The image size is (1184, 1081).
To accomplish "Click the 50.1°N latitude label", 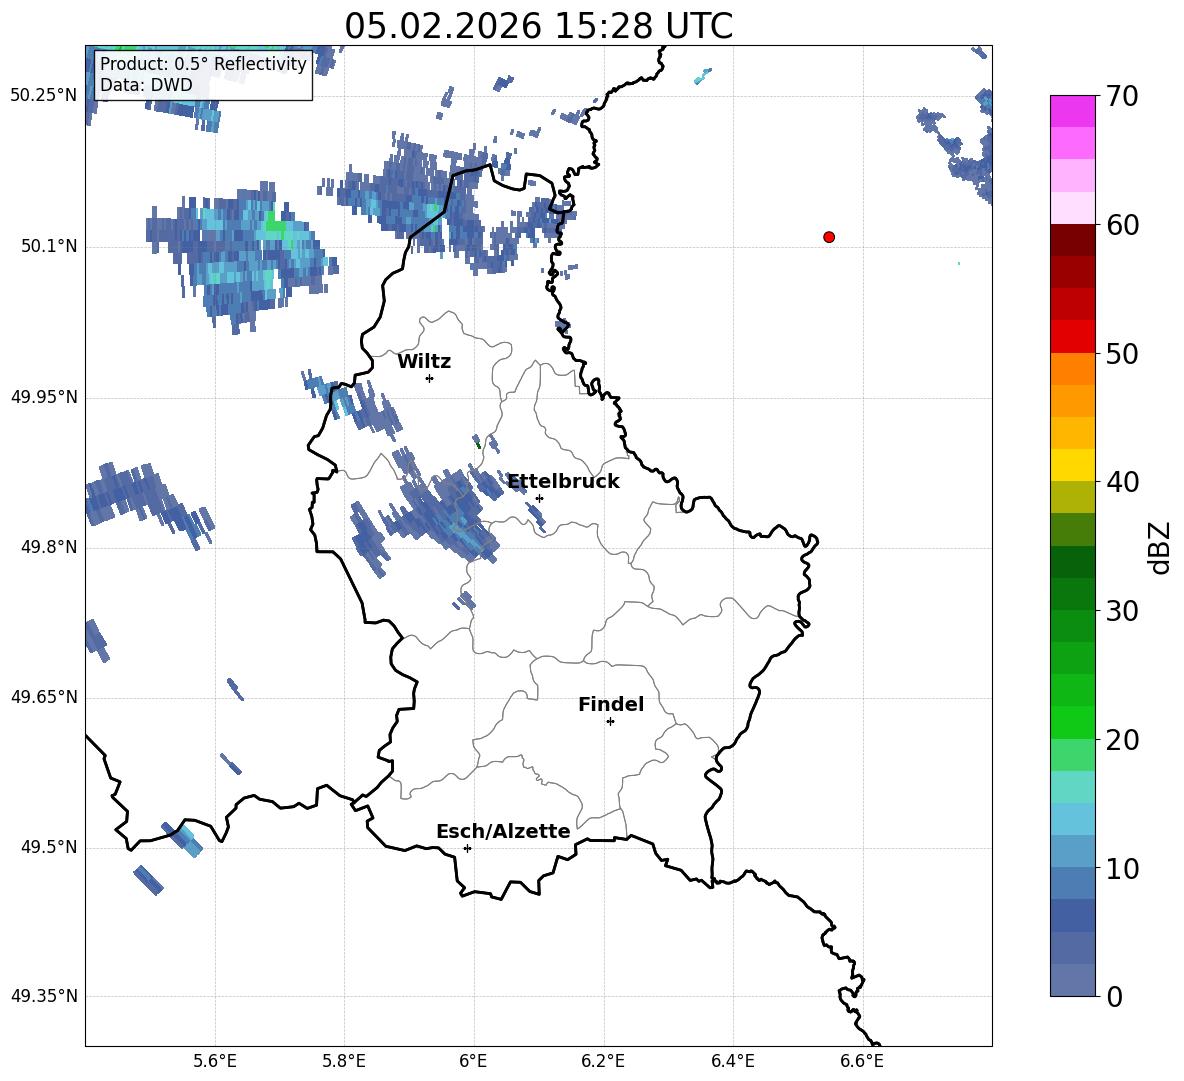I will coord(49,247).
